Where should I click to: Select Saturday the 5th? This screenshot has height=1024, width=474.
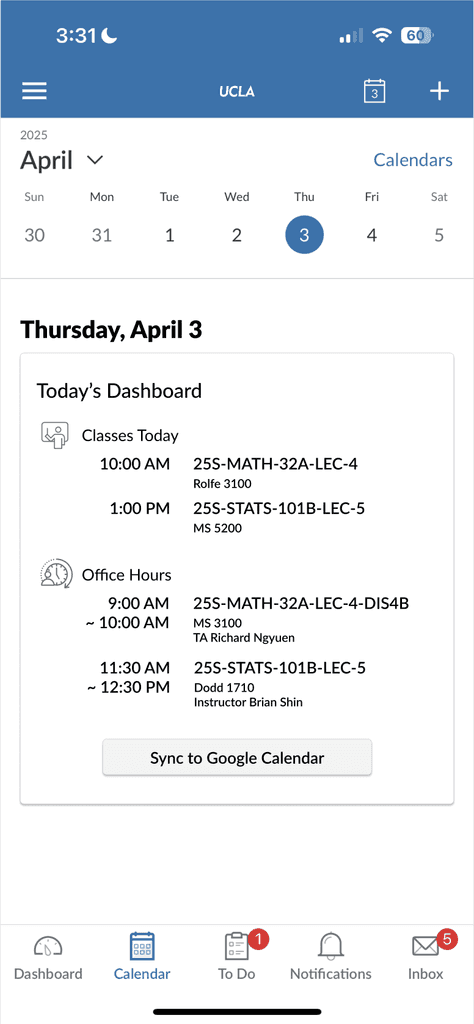click(439, 235)
